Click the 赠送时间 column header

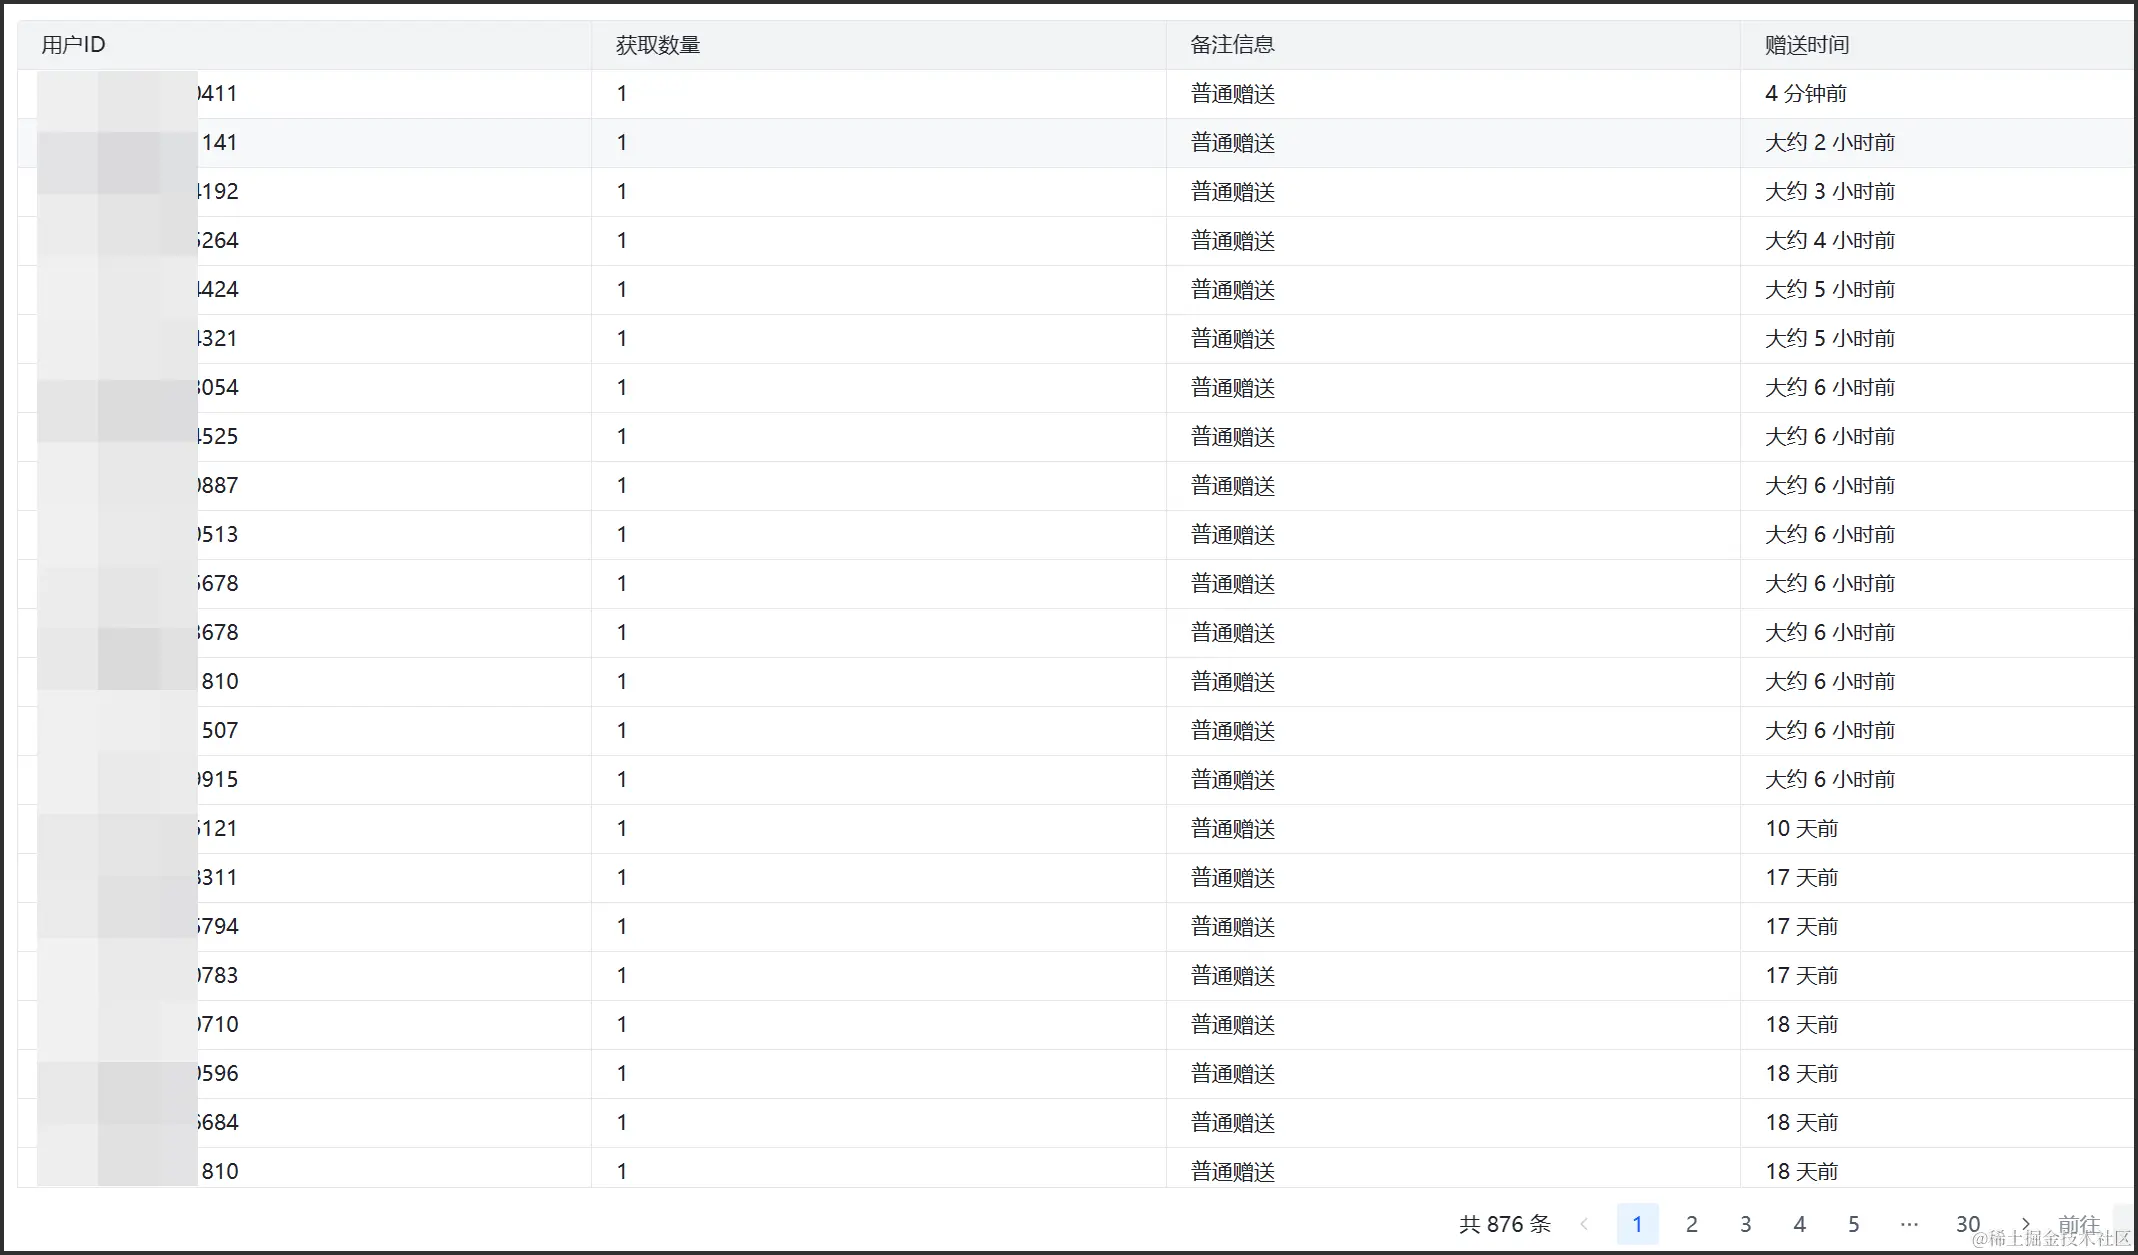click(1806, 45)
